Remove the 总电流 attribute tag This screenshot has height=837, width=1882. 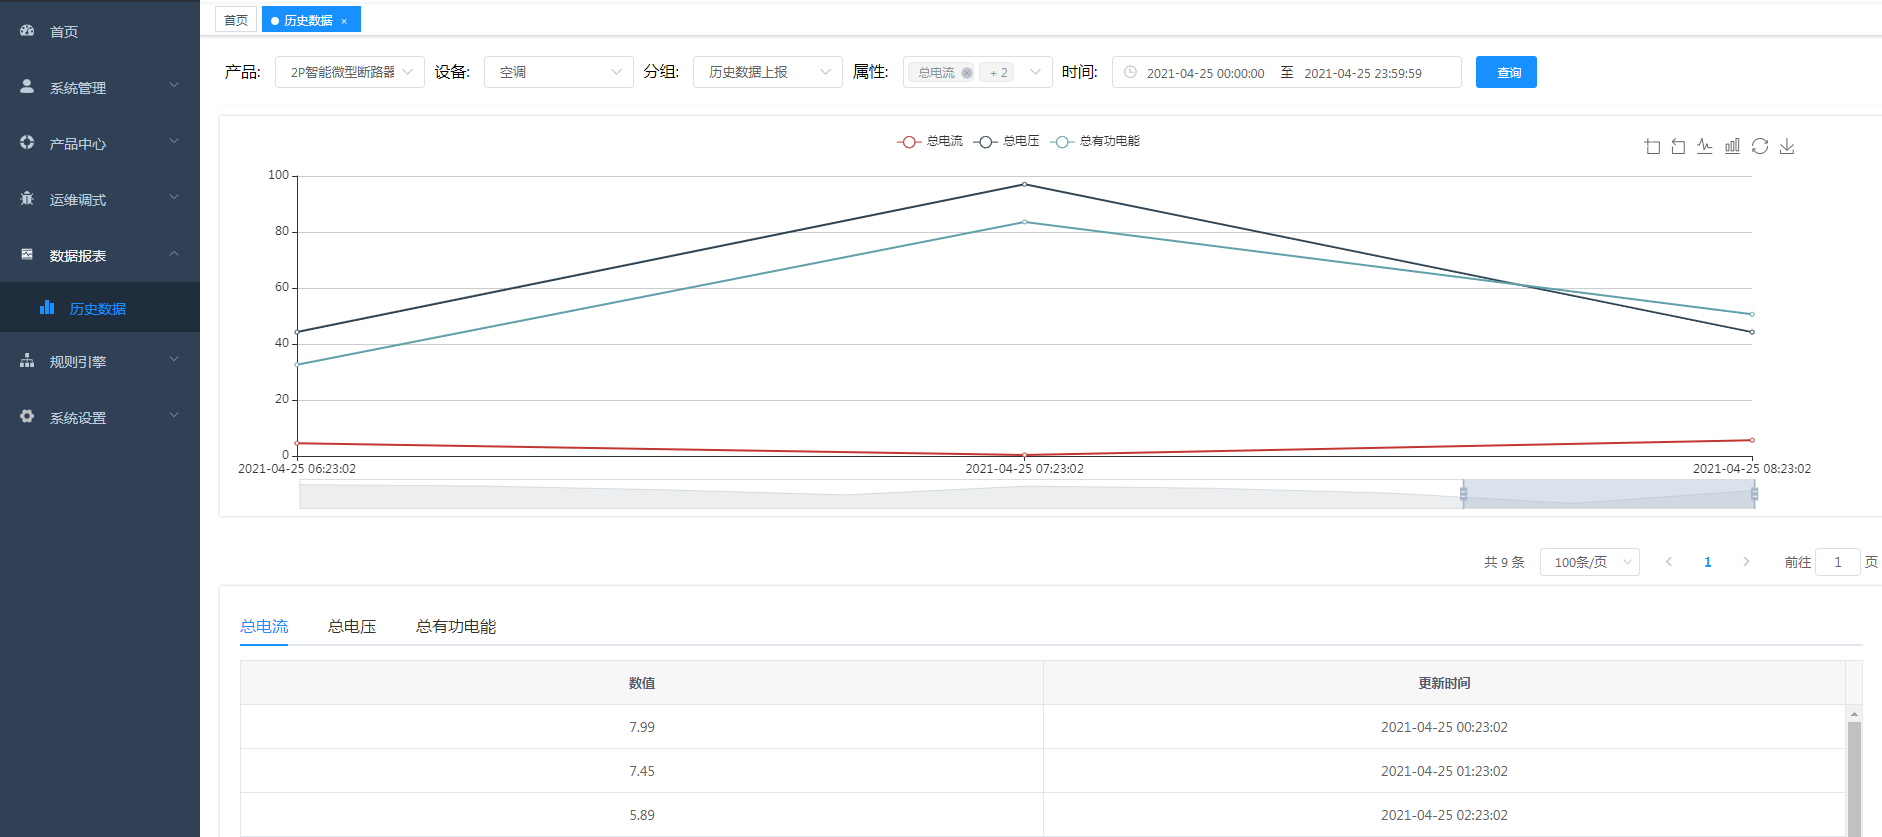tap(967, 72)
